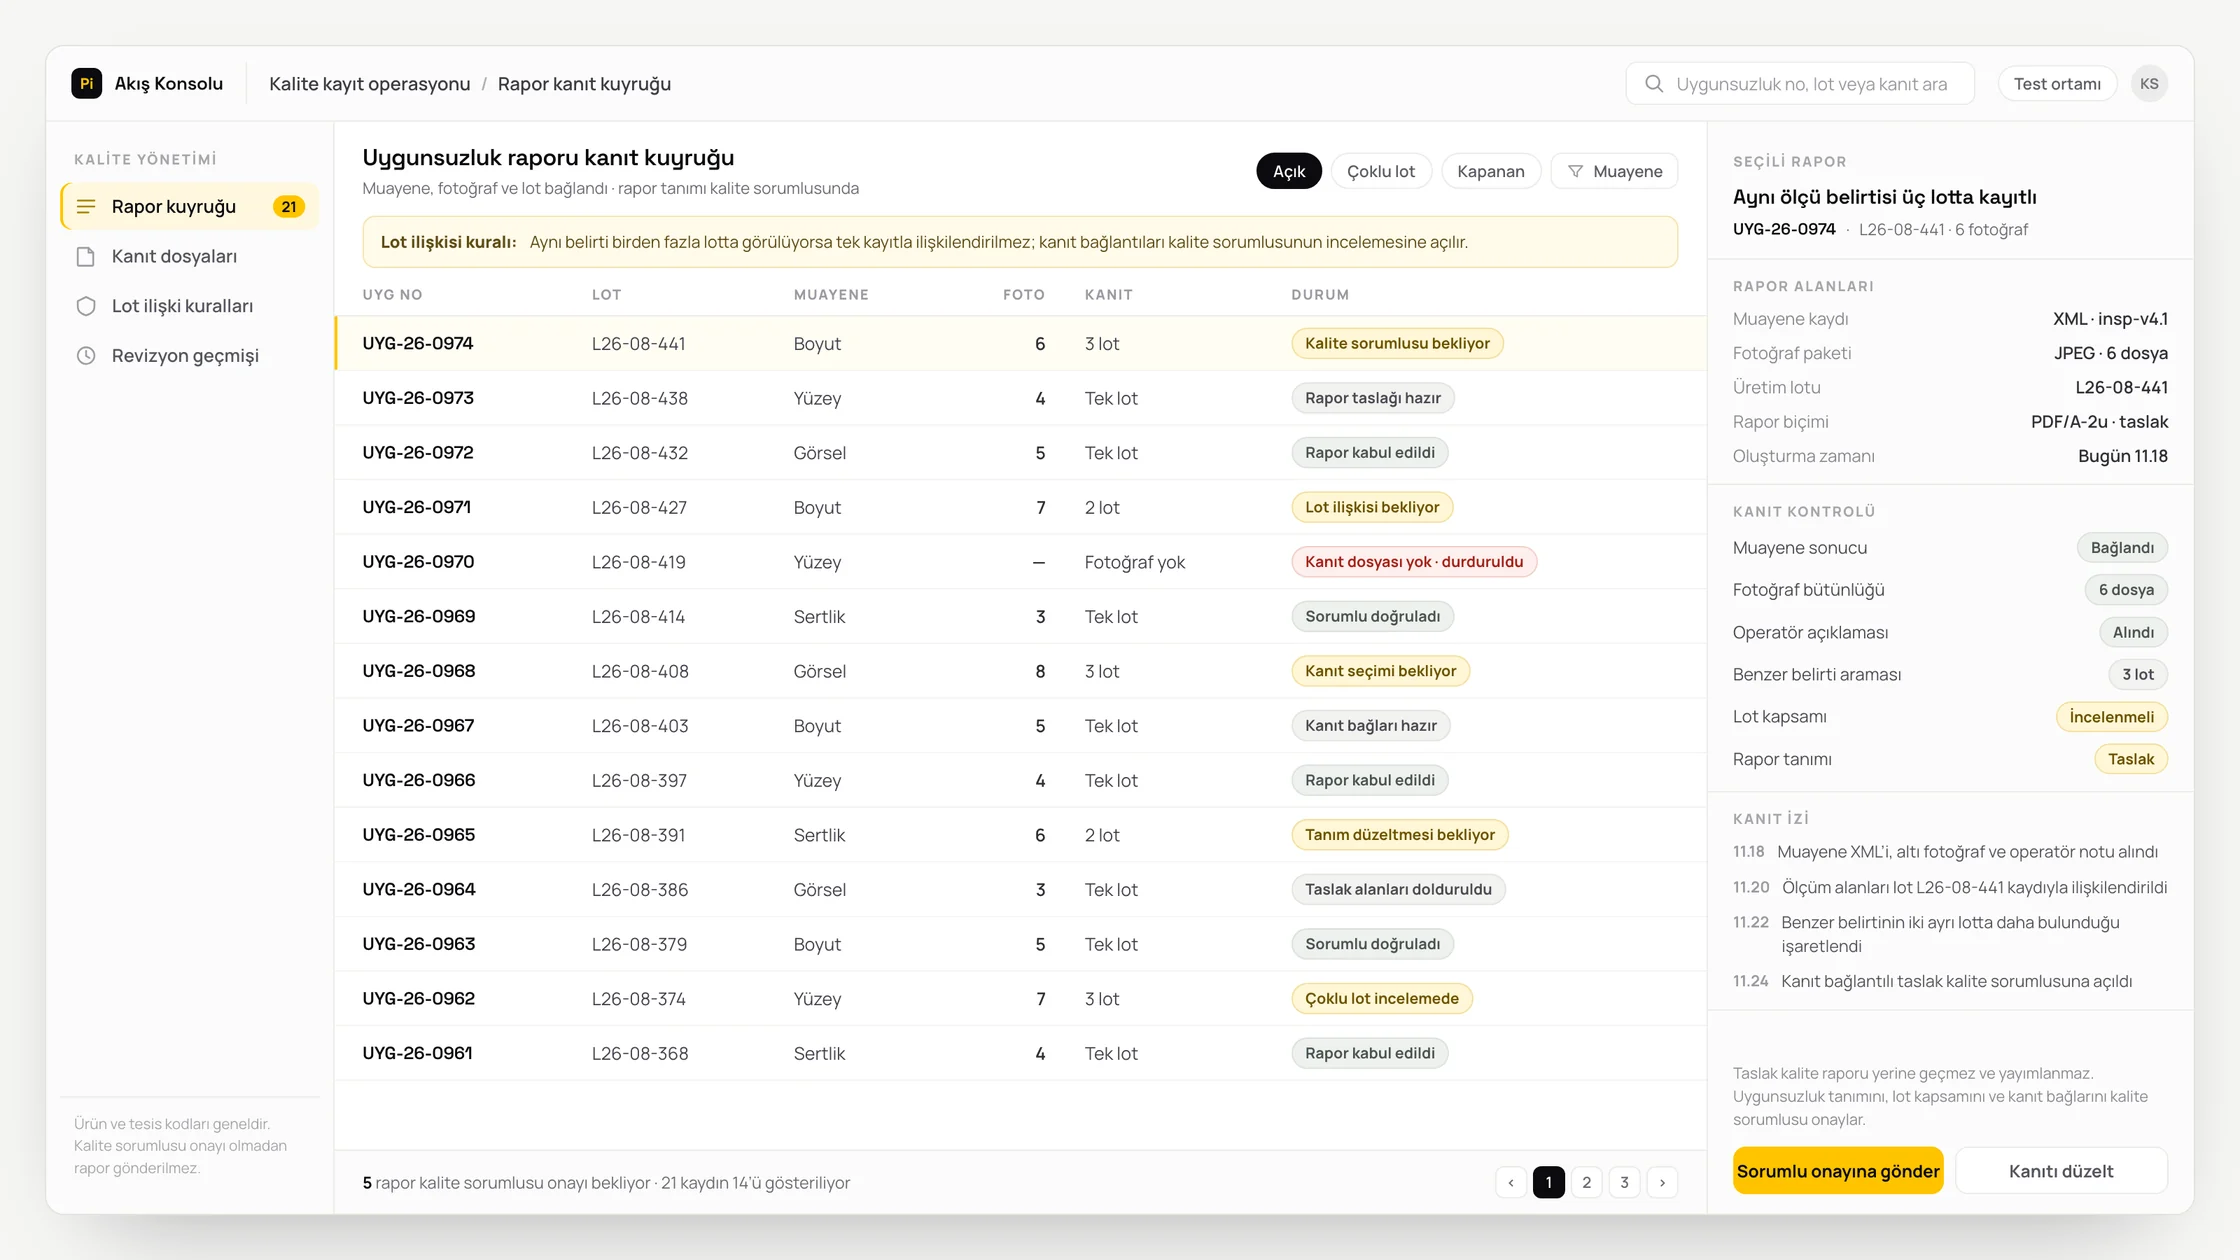2240x1260 pixels.
Task: Select the Çoklu lot filter tab
Action: pyautogui.click(x=1381, y=171)
